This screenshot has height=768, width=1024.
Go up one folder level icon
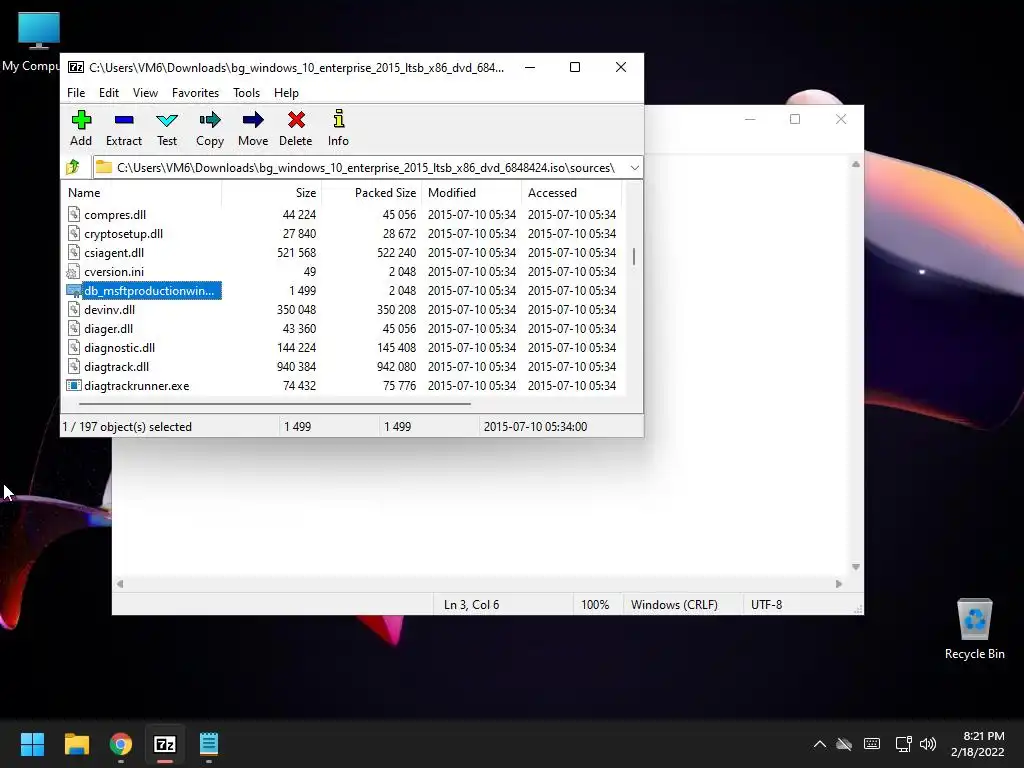click(x=73, y=167)
